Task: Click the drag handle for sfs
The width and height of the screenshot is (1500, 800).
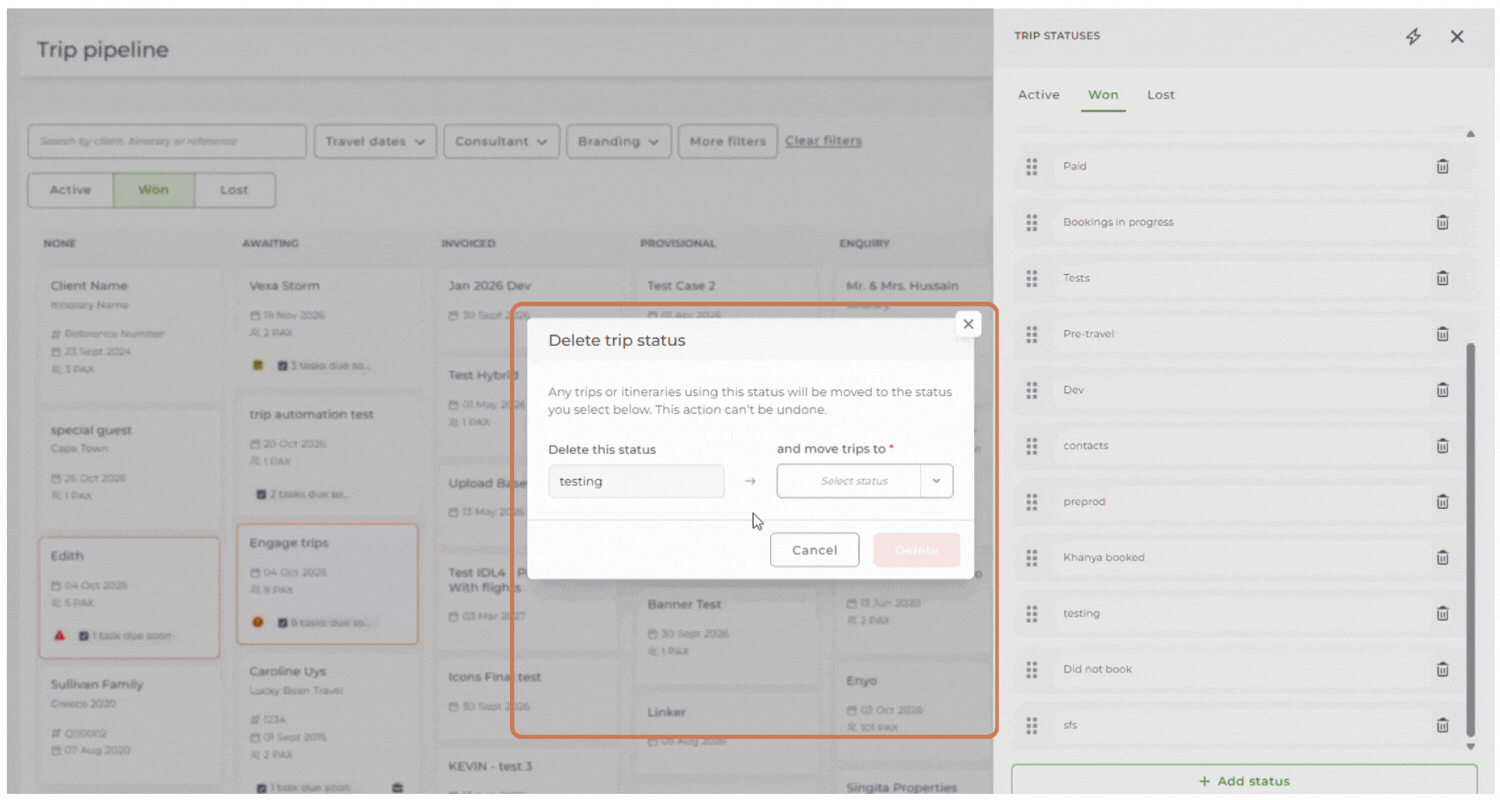Action: pyautogui.click(x=1032, y=726)
